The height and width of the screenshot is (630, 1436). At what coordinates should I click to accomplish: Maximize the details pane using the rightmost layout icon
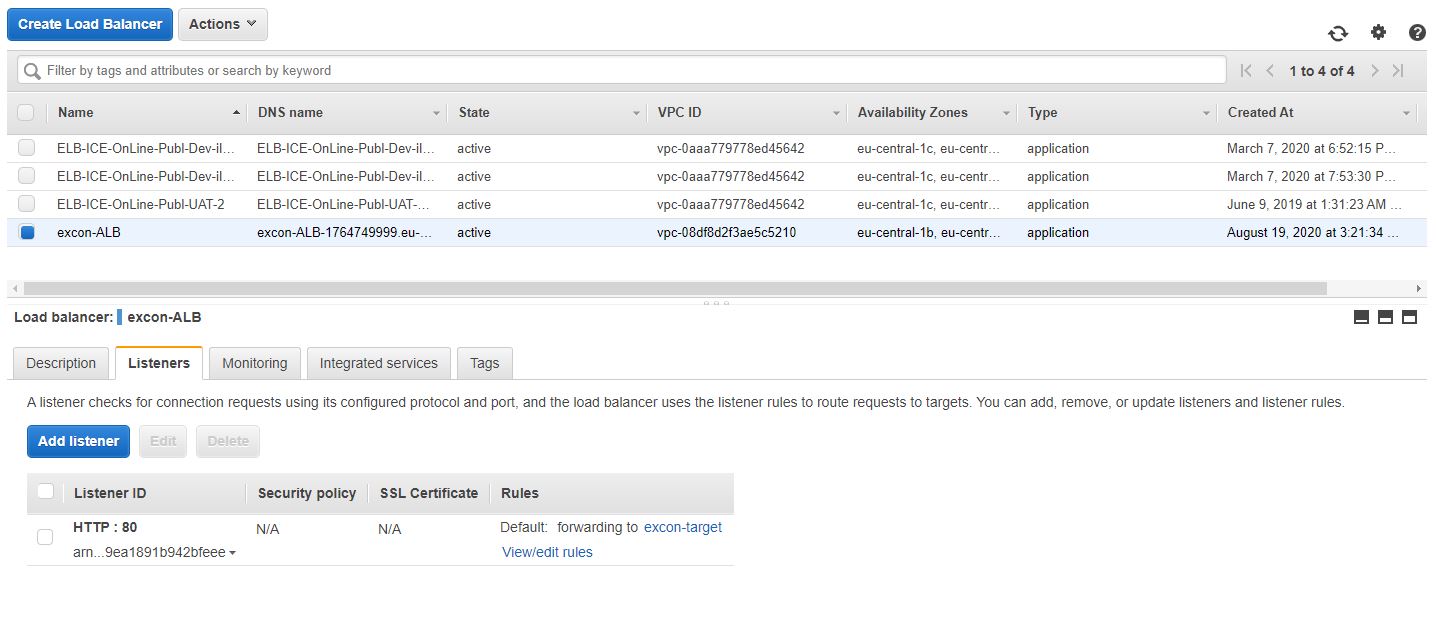(x=1410, y=317)
